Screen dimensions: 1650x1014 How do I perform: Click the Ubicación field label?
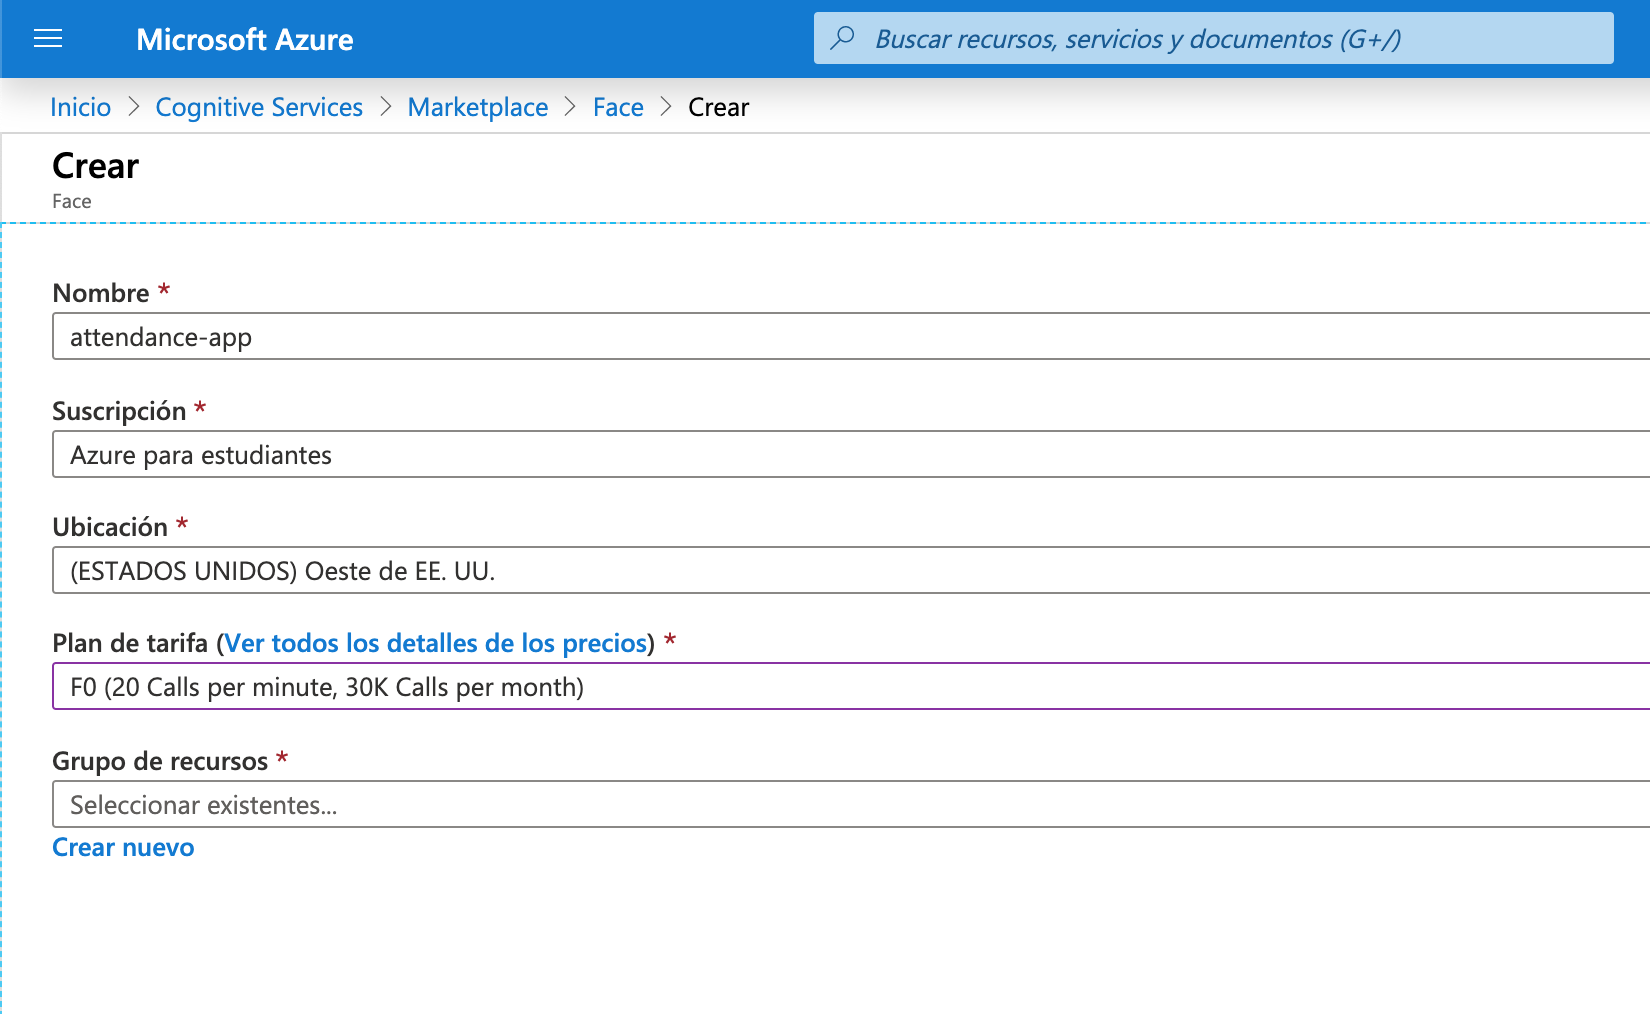[x=110, y=527]
